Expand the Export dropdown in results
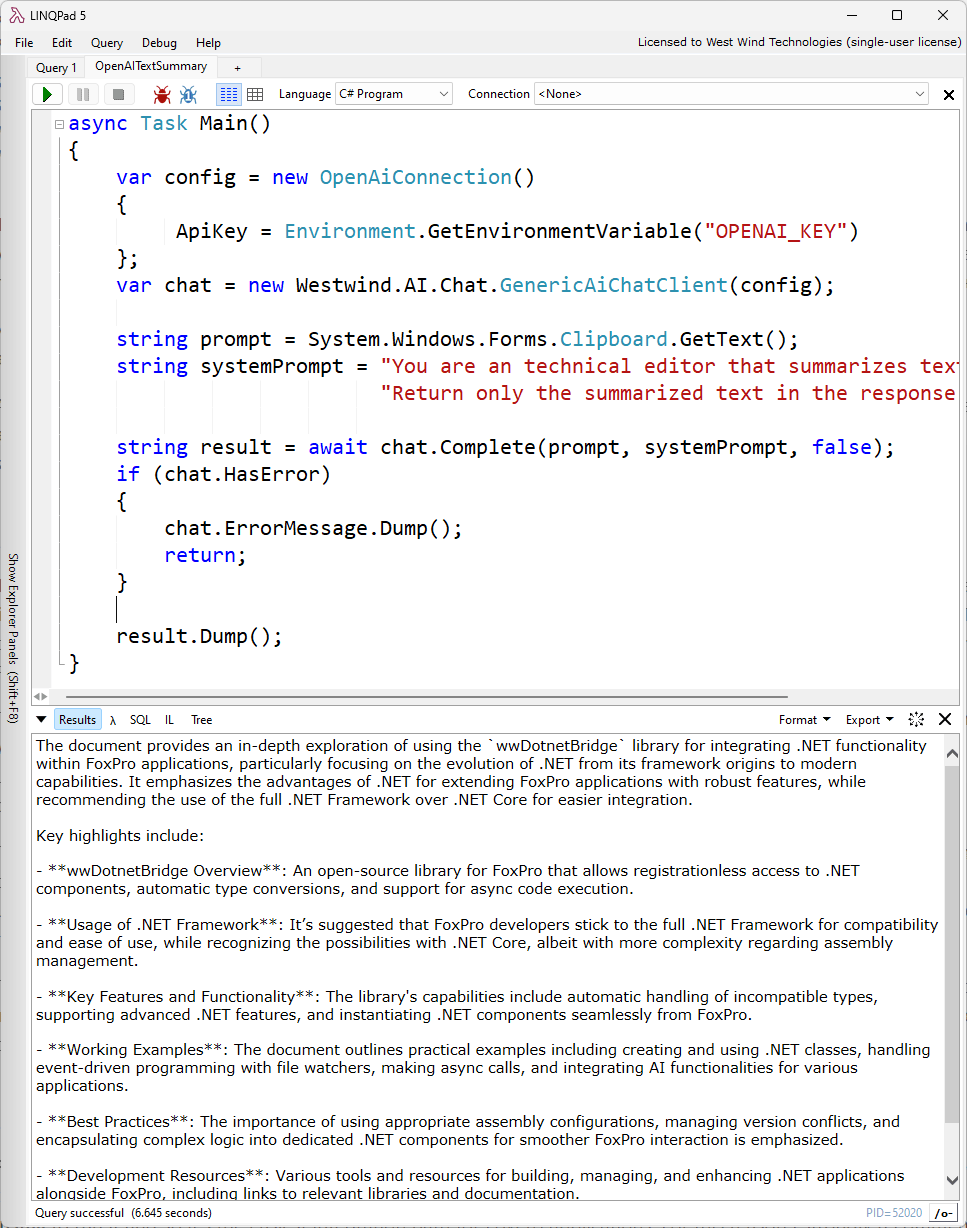Viewport: 967px width, 1228px height. pyautogui.click(x=869, y=720)
